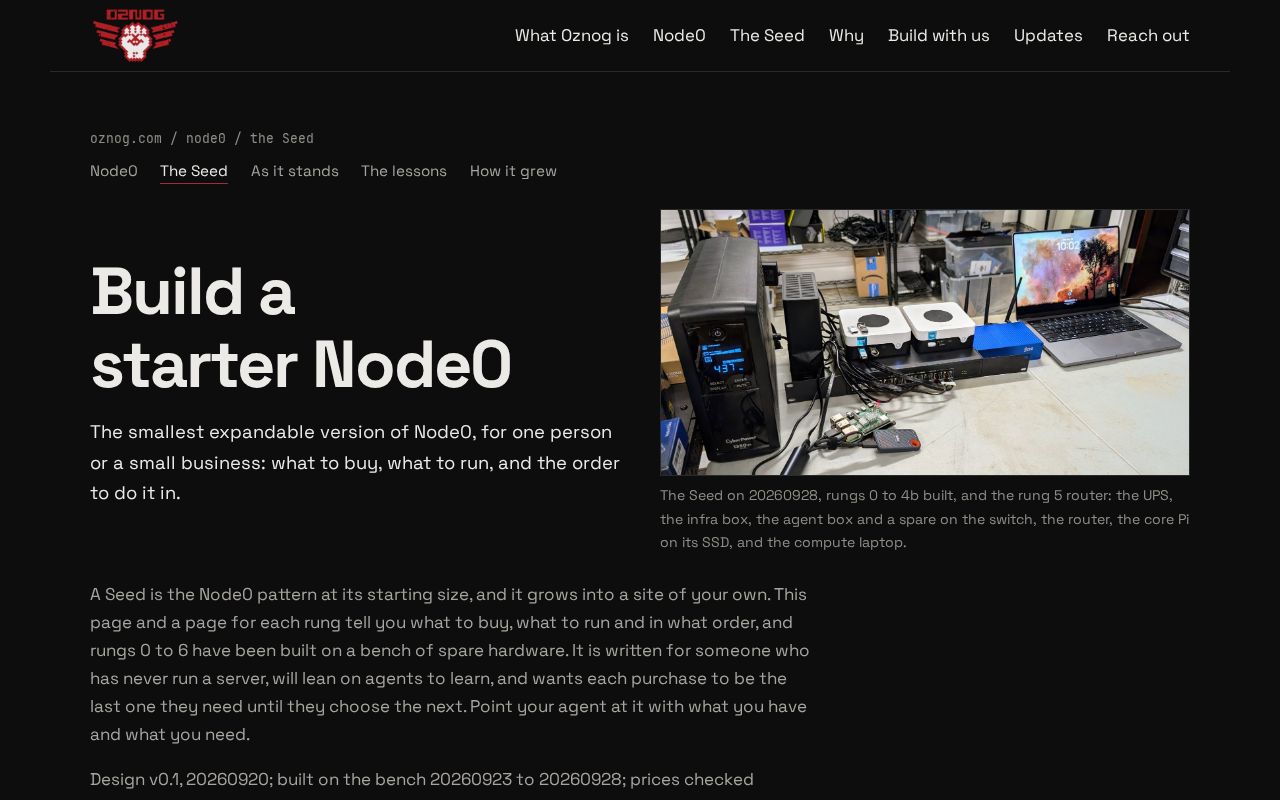Open the Build with us page

click(x=939, y=35)
